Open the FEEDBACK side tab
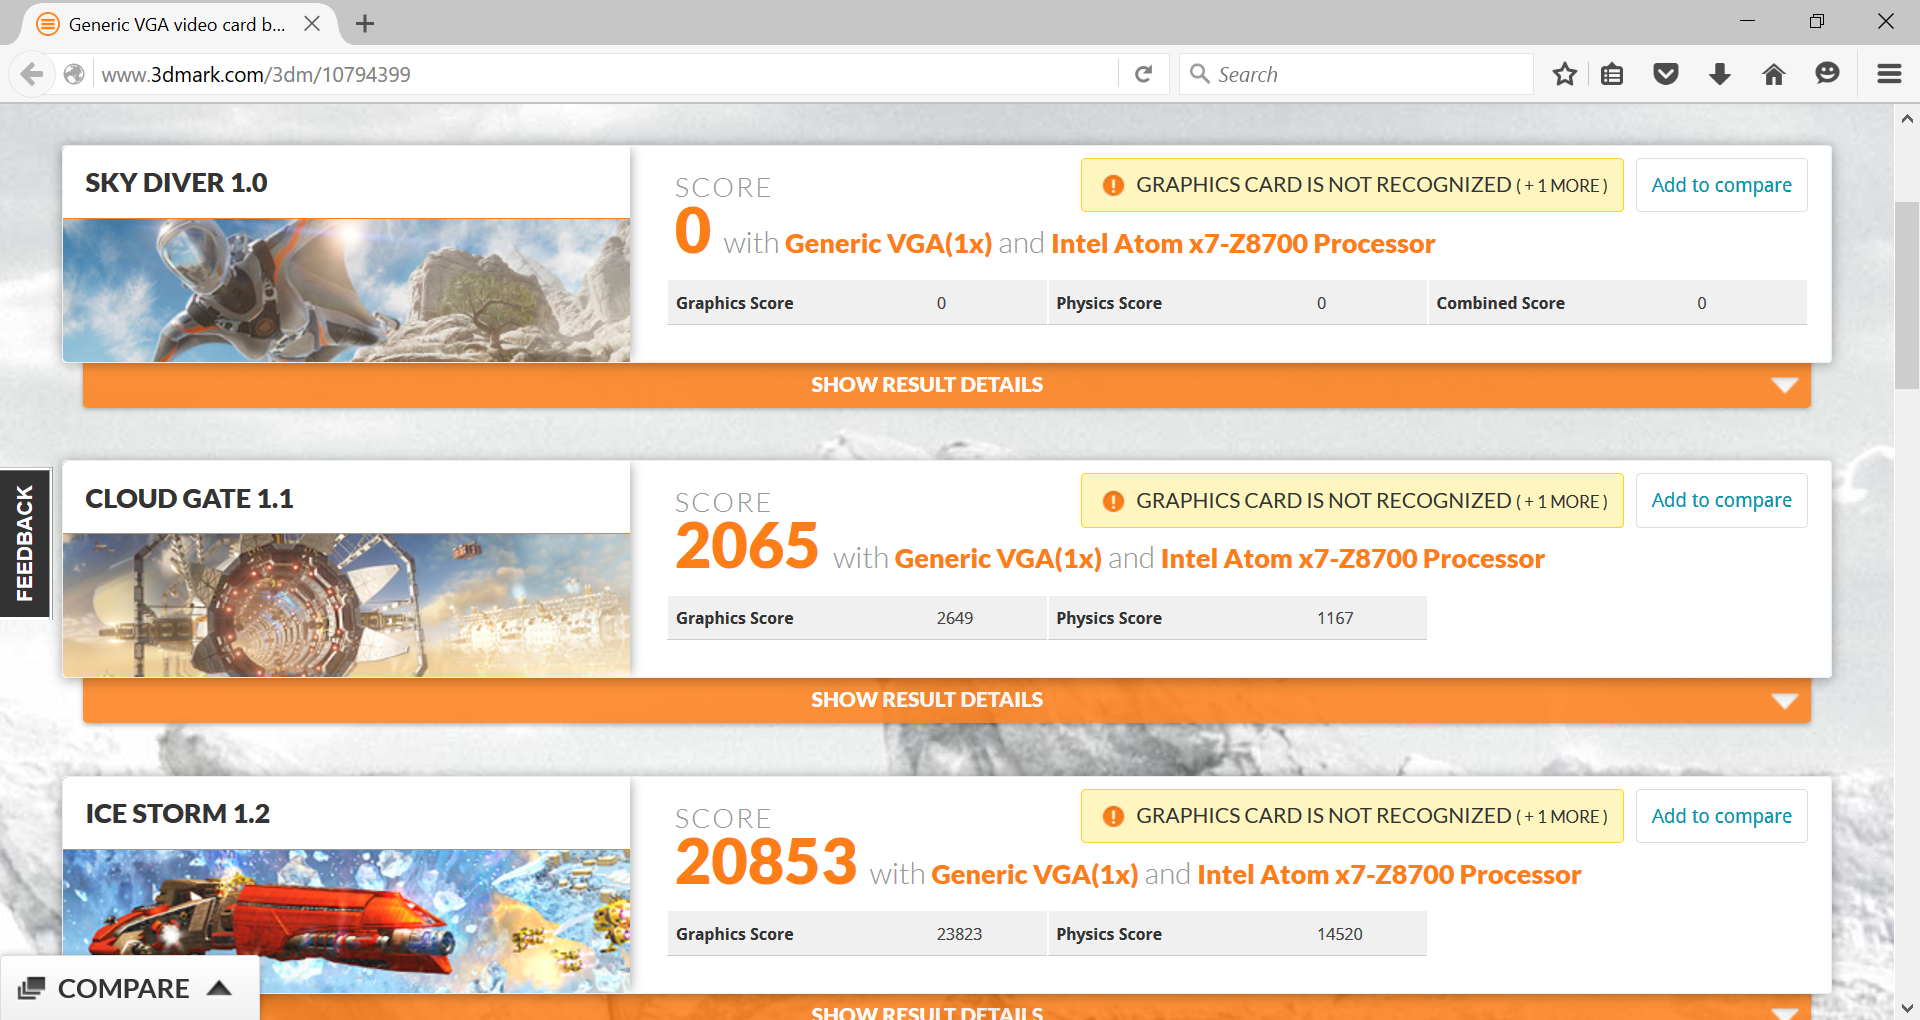Viewport: 1920px width, 1020px height. point(25,543)
